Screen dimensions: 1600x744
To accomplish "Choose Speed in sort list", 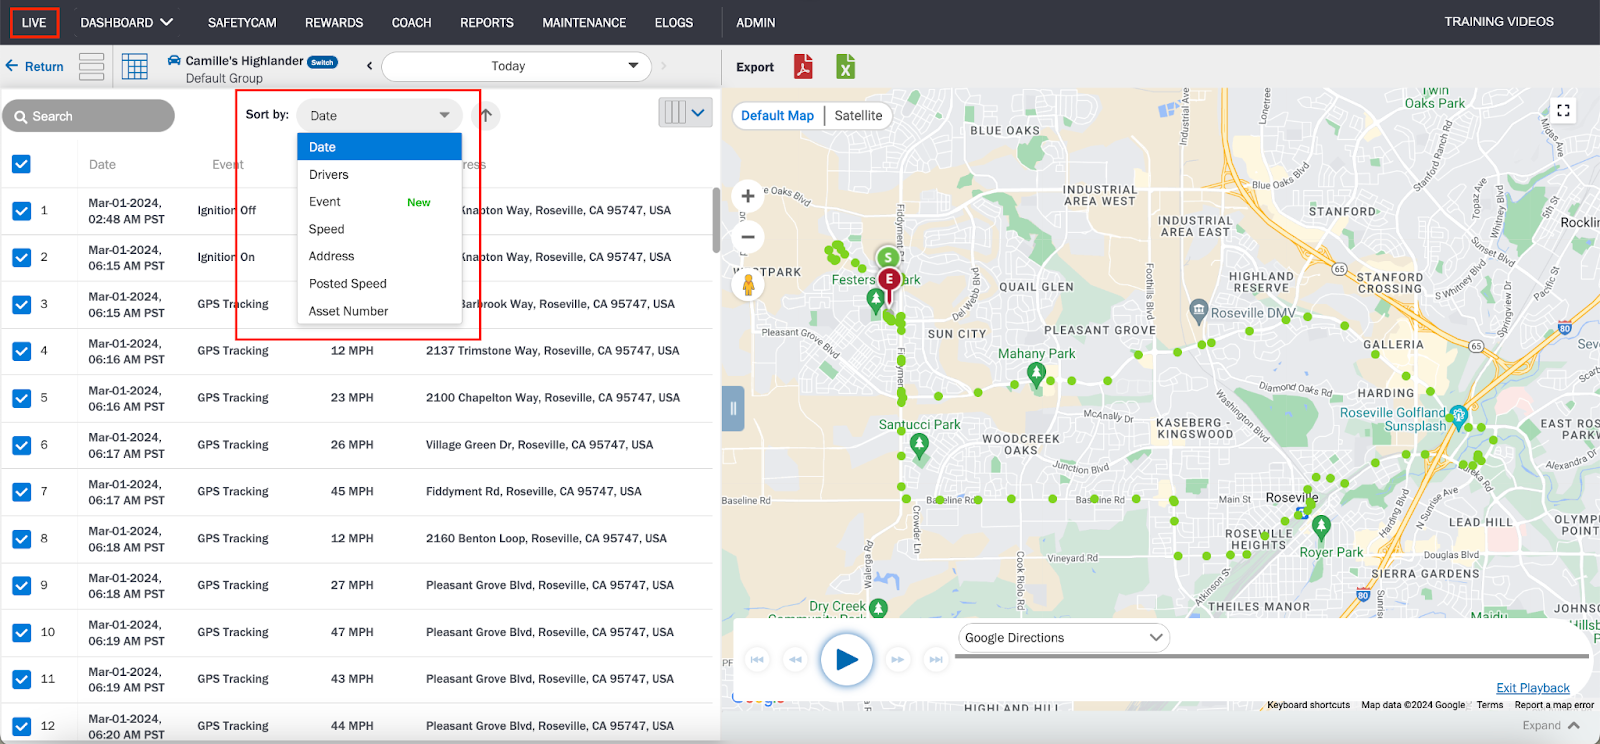I will (x=379, y=229).
